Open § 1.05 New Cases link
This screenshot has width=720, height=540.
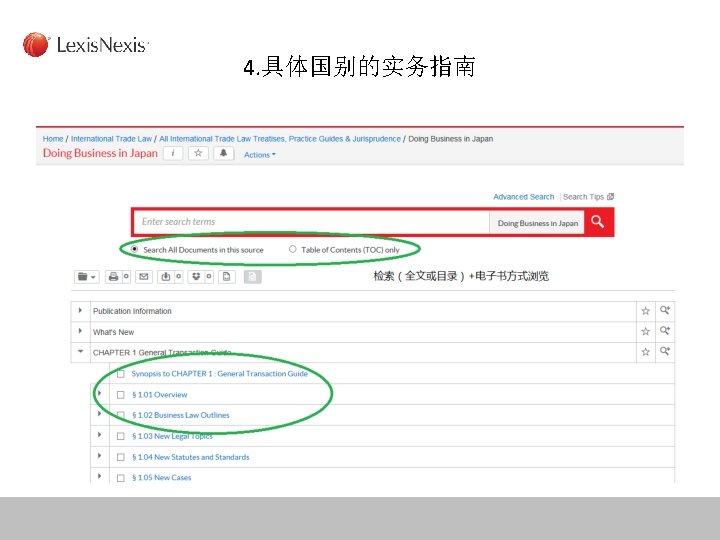(x=162, y=478)
